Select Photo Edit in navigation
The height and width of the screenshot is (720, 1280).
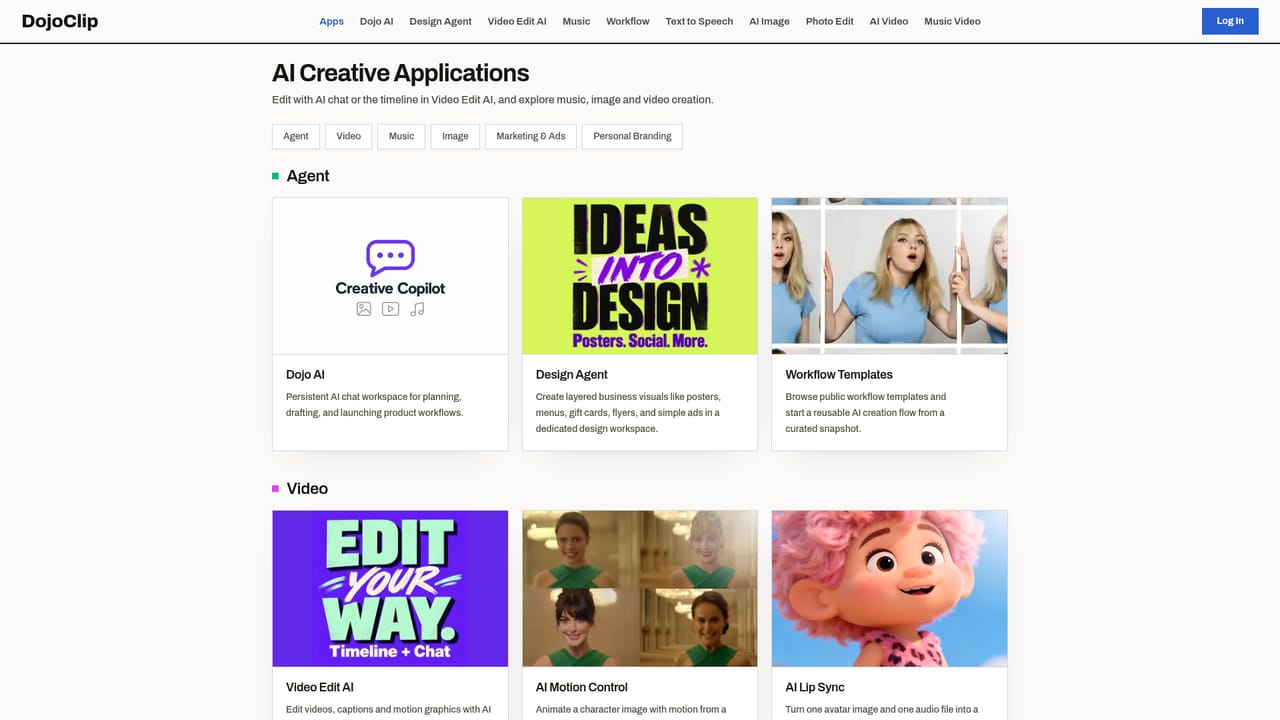point(830,21)
